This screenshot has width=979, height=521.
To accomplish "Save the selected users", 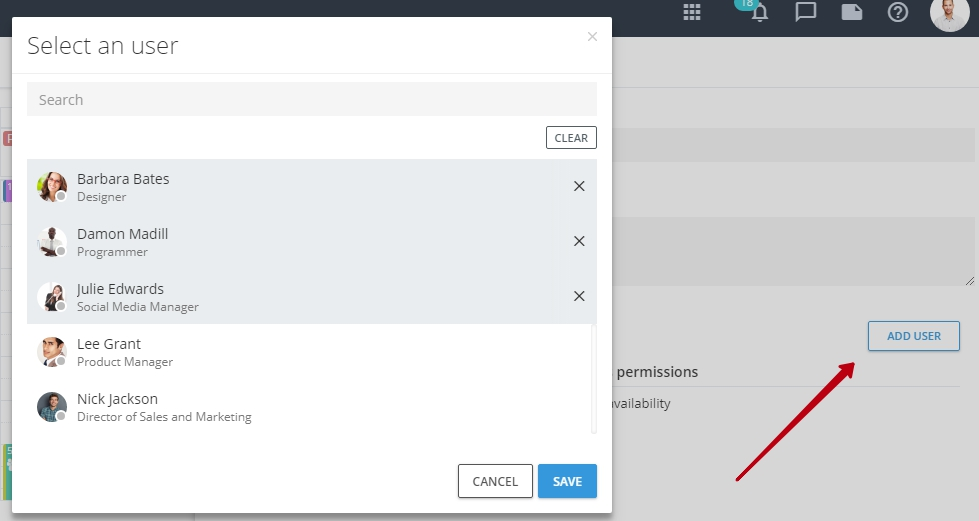I will tap(568, 481).
